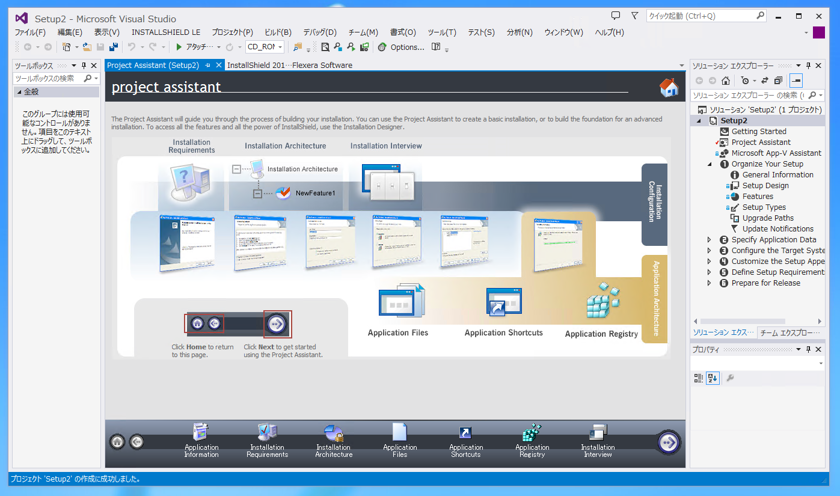Toggle auto-hide pin on Solution Explorer panel
840x496 pixels.
(x=808, y=65)
